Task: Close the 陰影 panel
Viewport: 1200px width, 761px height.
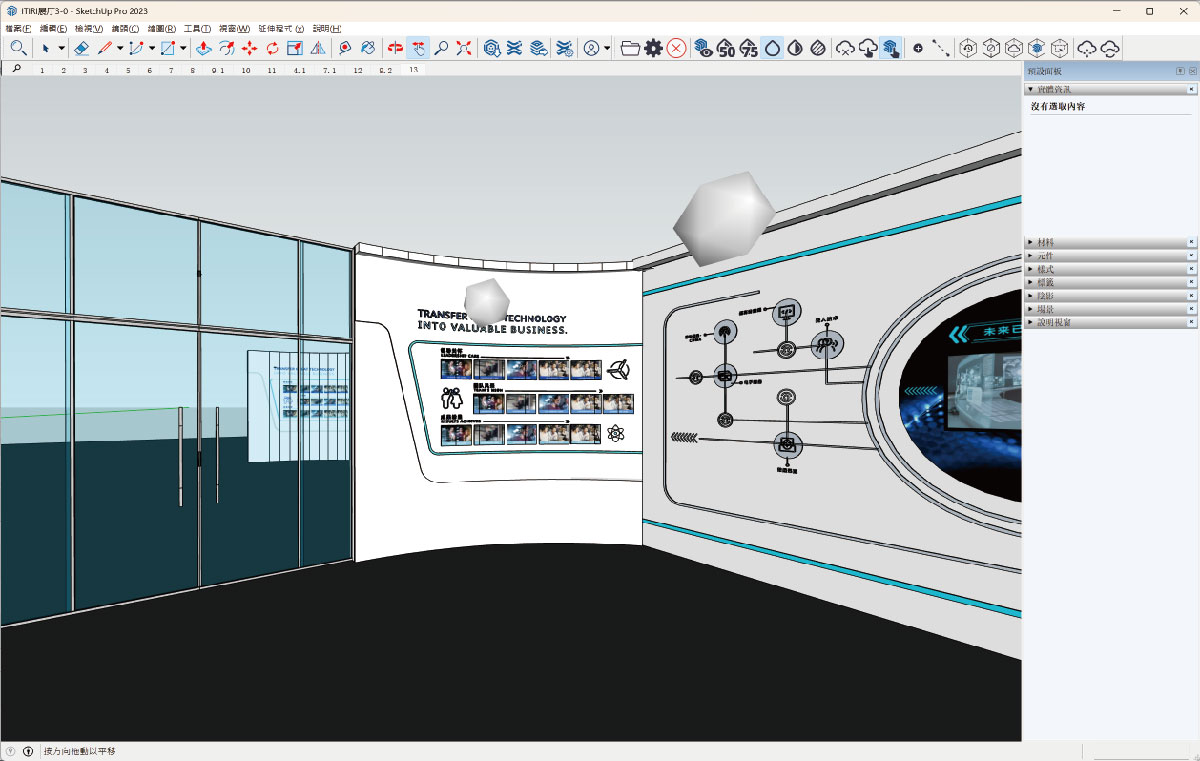Action: [x=1191, y=296]
